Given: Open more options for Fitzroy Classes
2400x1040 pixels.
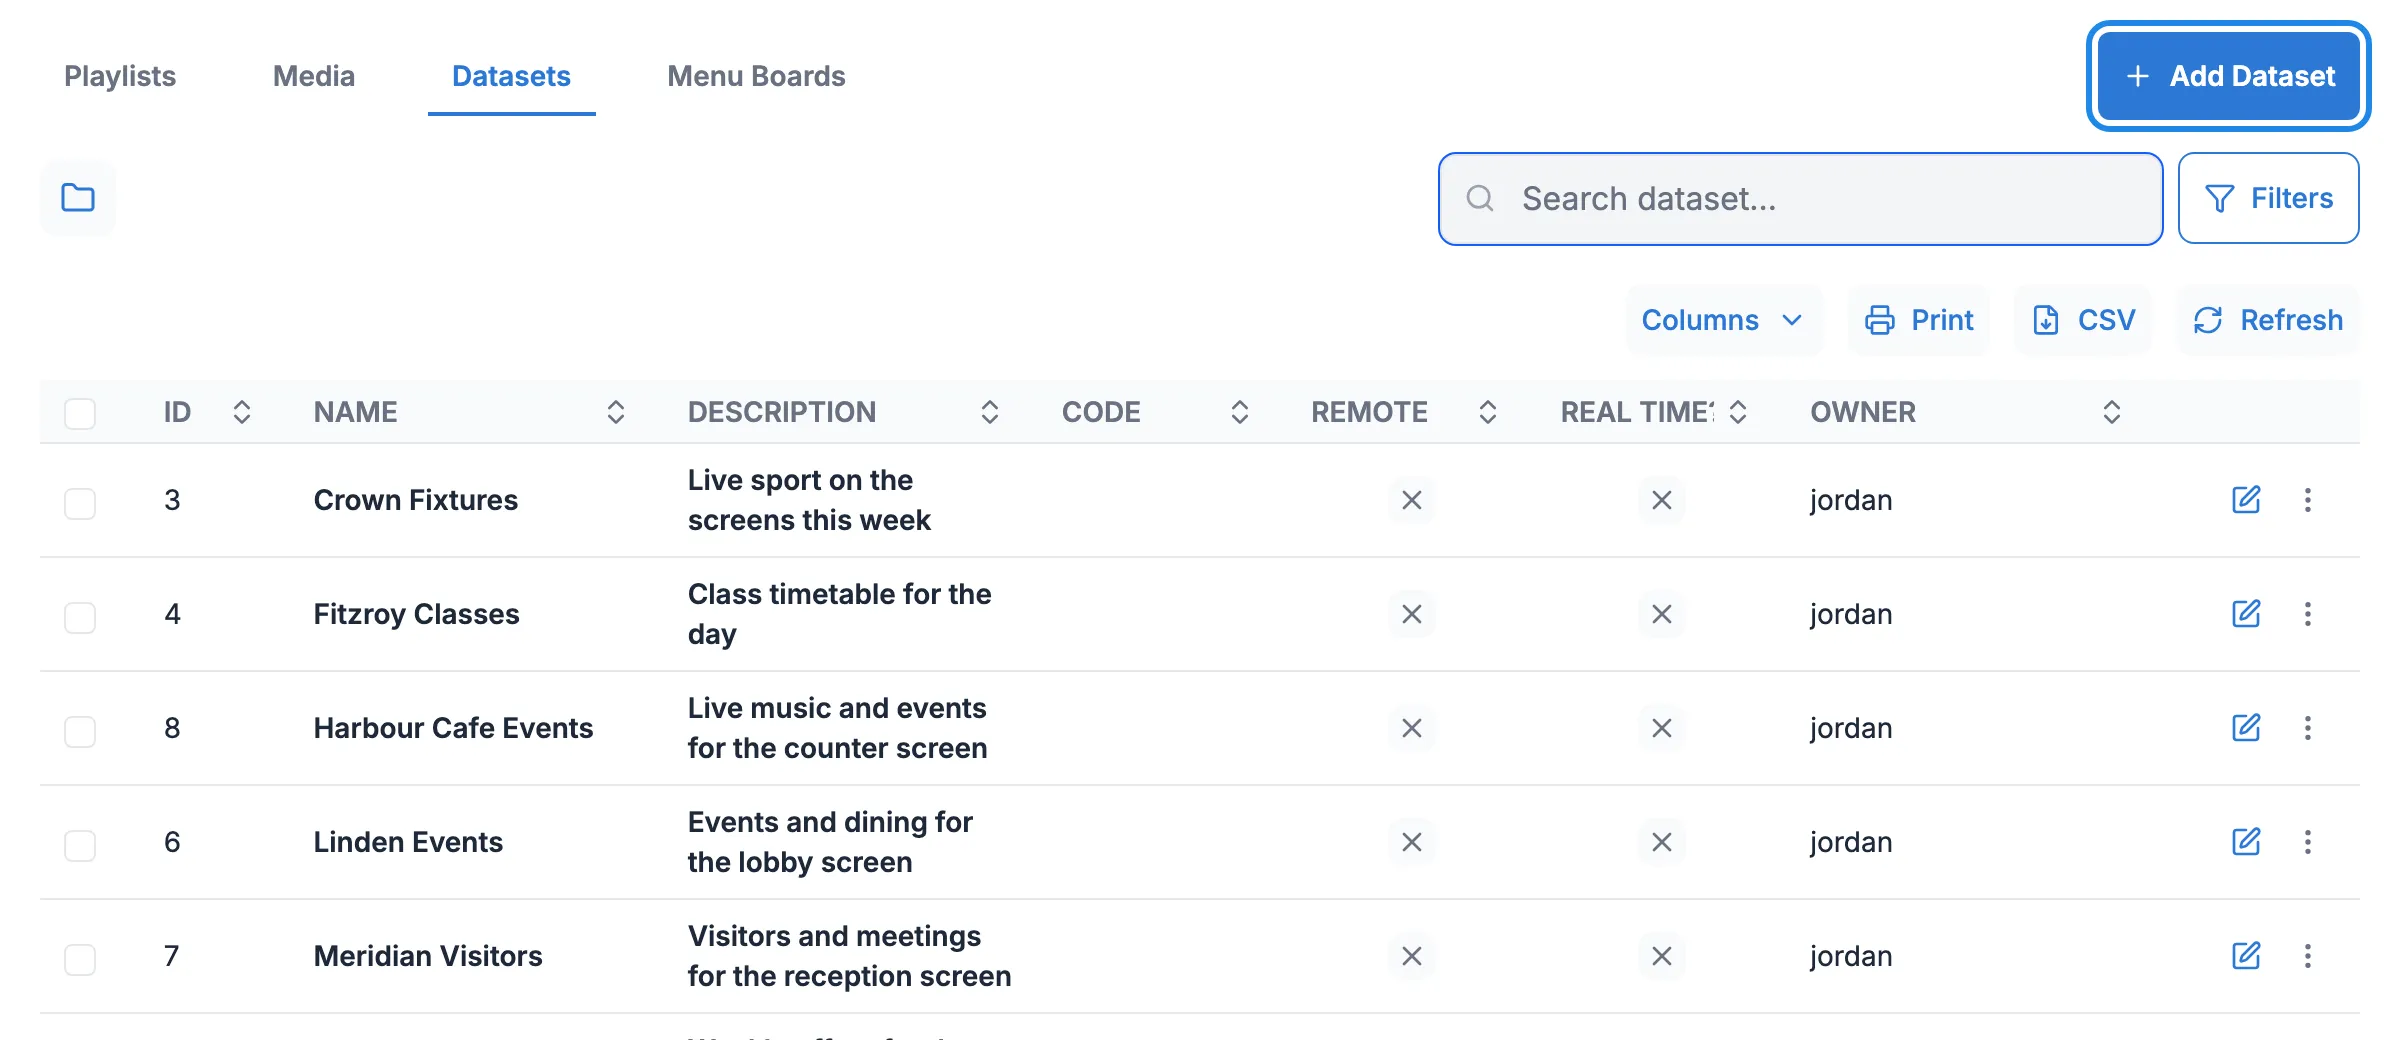Looking at the screenshot, I should [2308, 614].
